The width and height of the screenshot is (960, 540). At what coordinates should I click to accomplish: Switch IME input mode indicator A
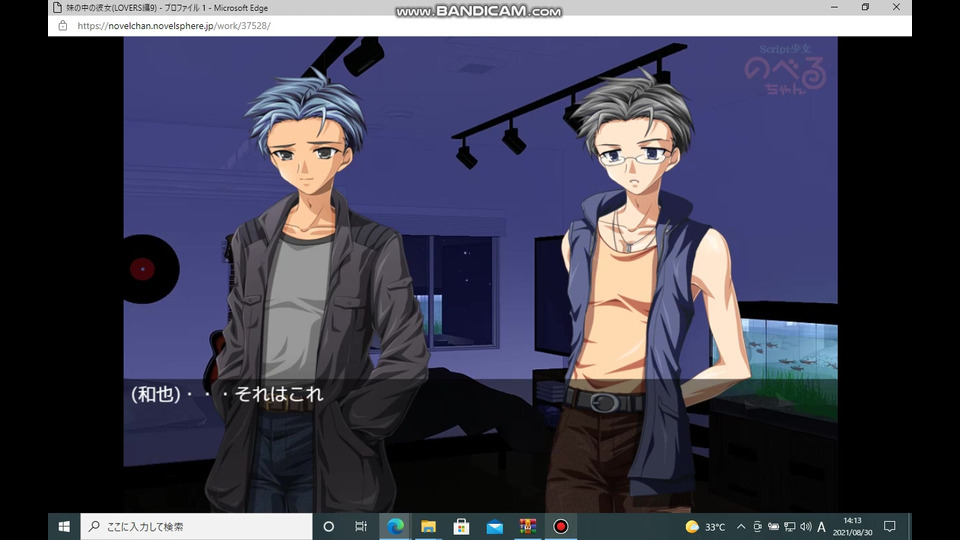[822, 527]
